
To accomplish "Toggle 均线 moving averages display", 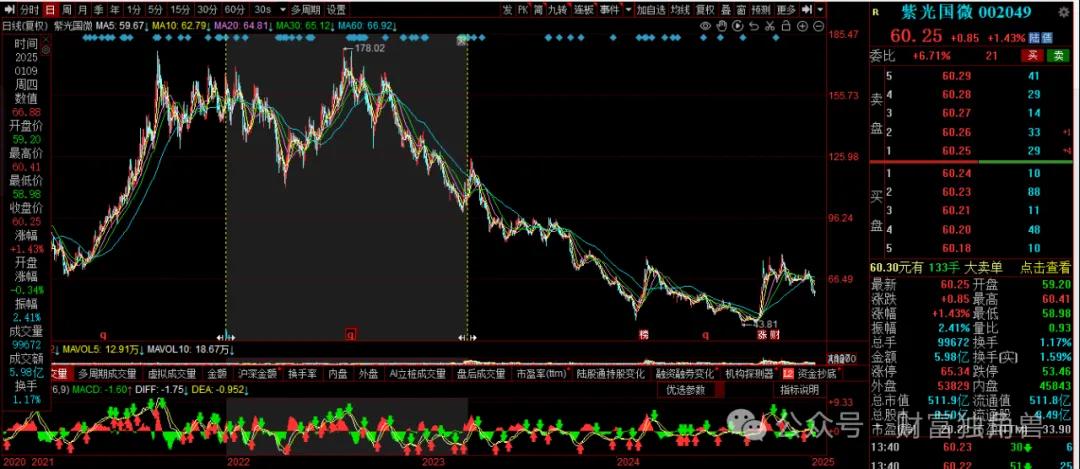I will click(680, 10).
